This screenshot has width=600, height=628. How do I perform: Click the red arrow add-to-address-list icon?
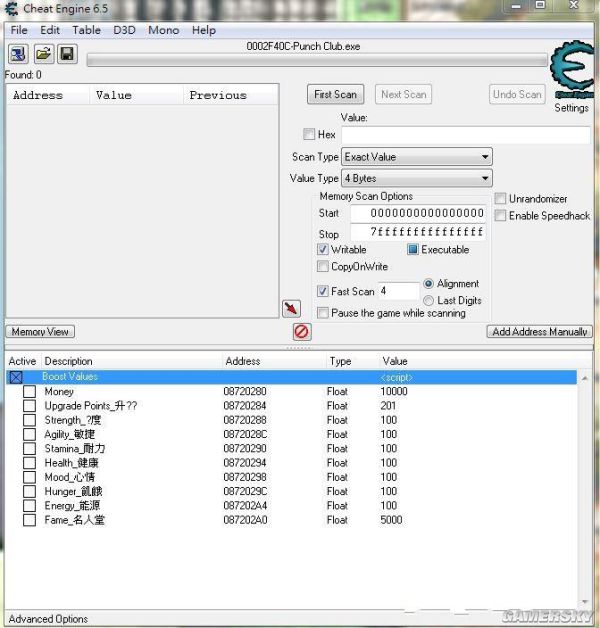tap(291, 309)
